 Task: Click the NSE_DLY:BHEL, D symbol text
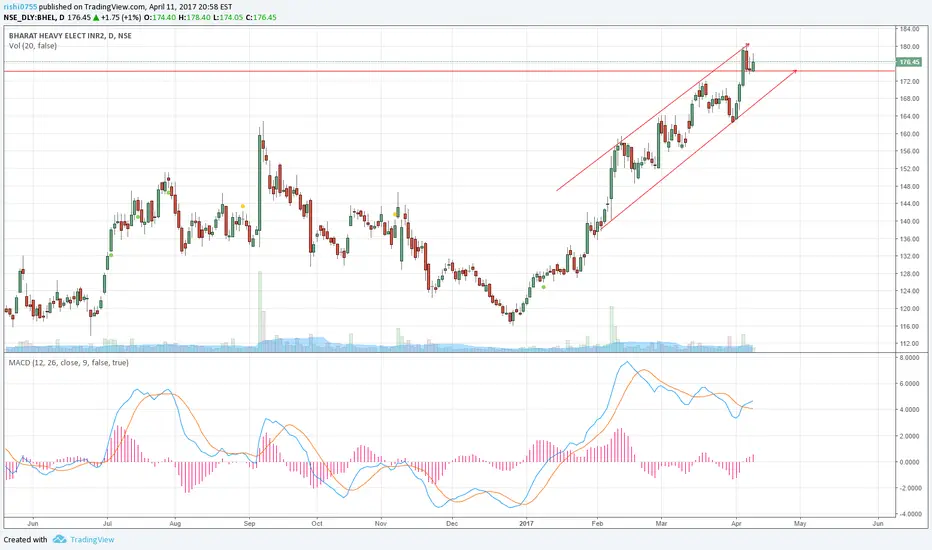point(34,17)
